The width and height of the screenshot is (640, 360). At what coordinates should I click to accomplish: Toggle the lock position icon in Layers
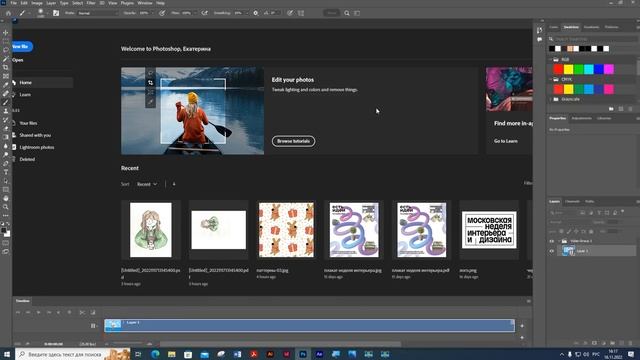[x=576, y=231]
